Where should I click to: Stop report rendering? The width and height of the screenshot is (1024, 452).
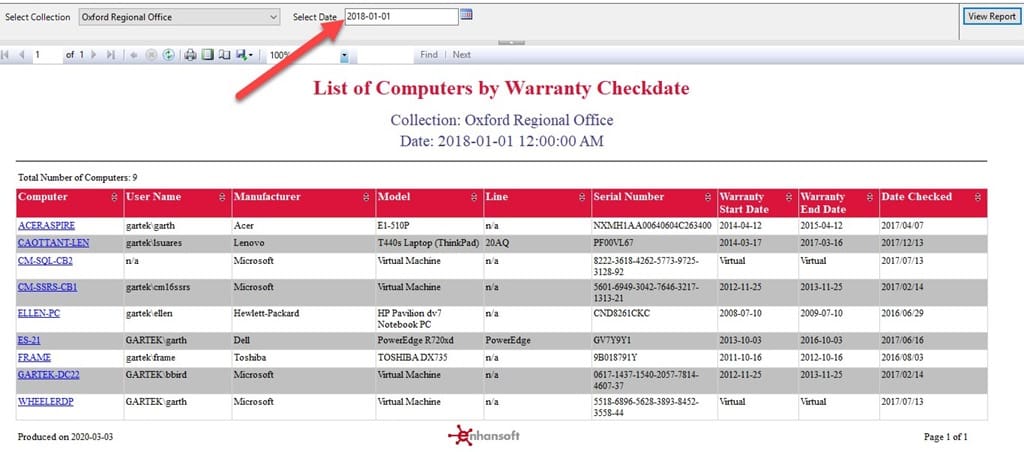pos(151,55)
